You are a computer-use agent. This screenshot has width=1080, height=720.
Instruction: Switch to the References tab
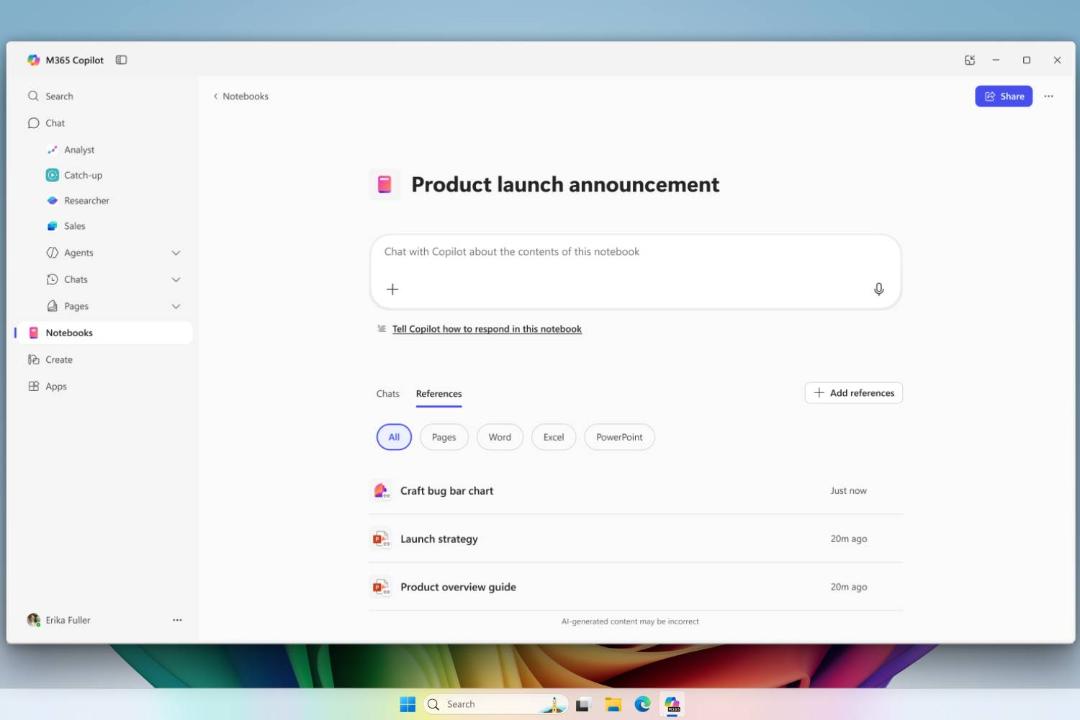(439, 394)
